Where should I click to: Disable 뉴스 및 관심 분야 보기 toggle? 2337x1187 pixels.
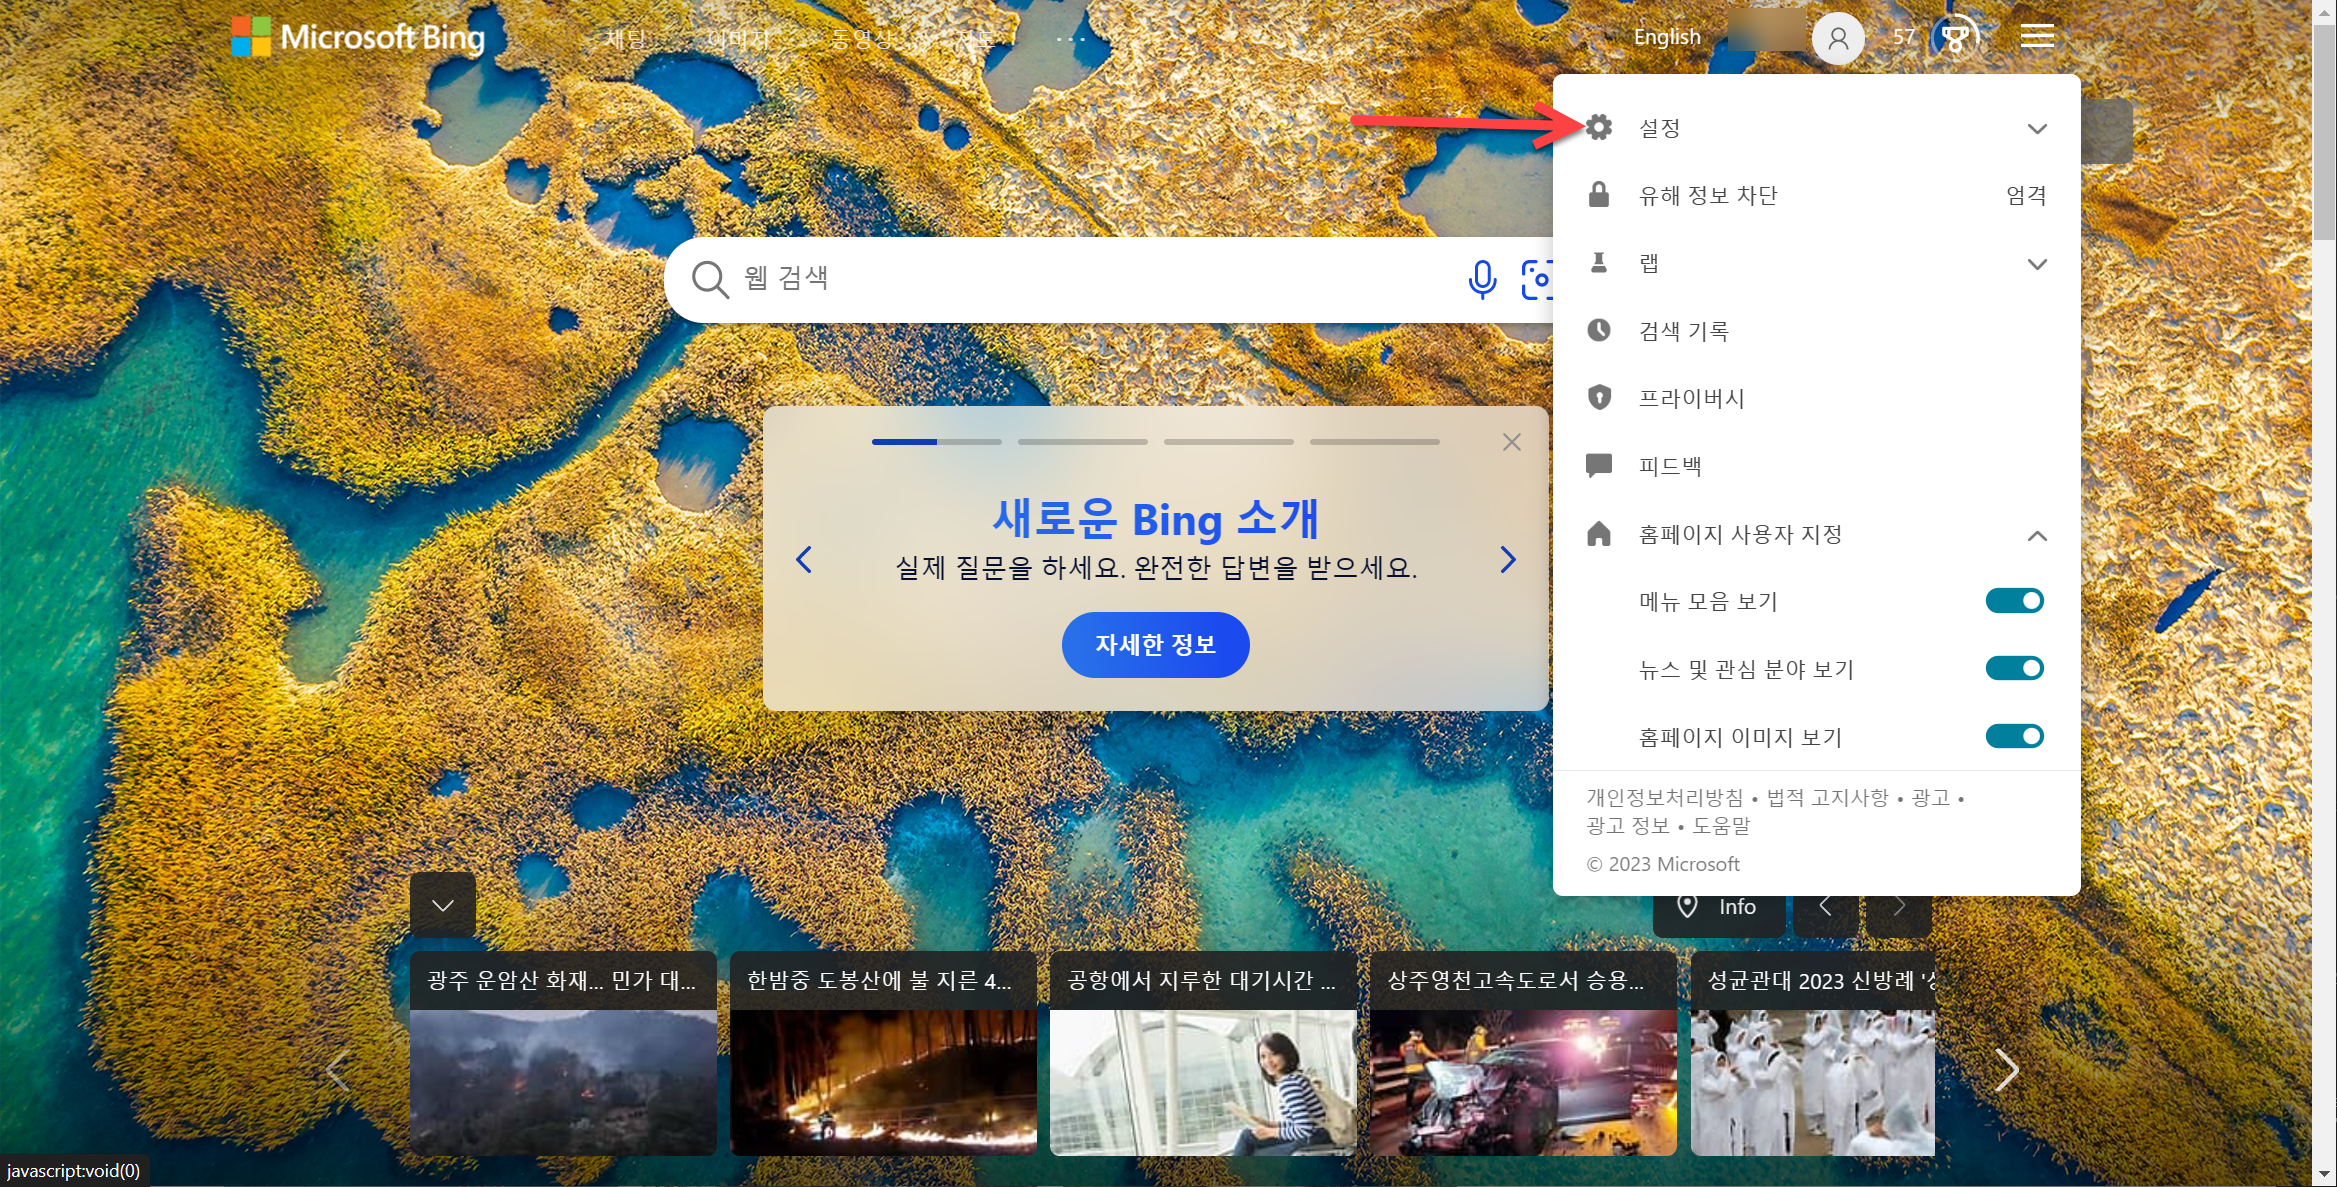[x=2014, y=668]
